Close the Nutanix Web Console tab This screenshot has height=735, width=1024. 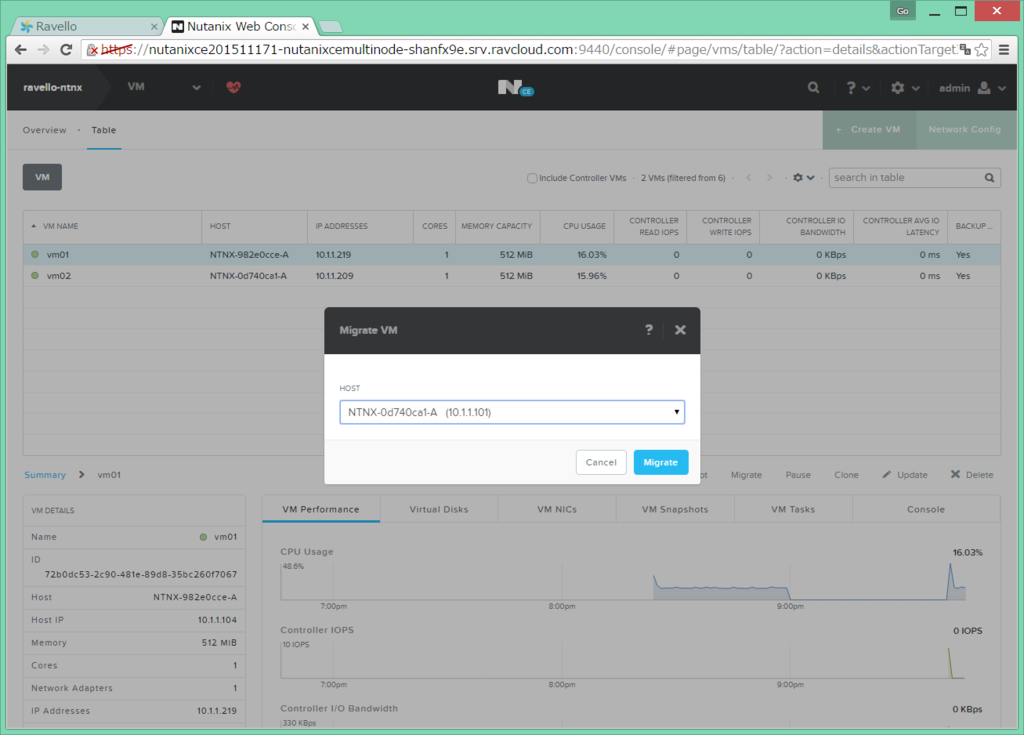point(305,27)
